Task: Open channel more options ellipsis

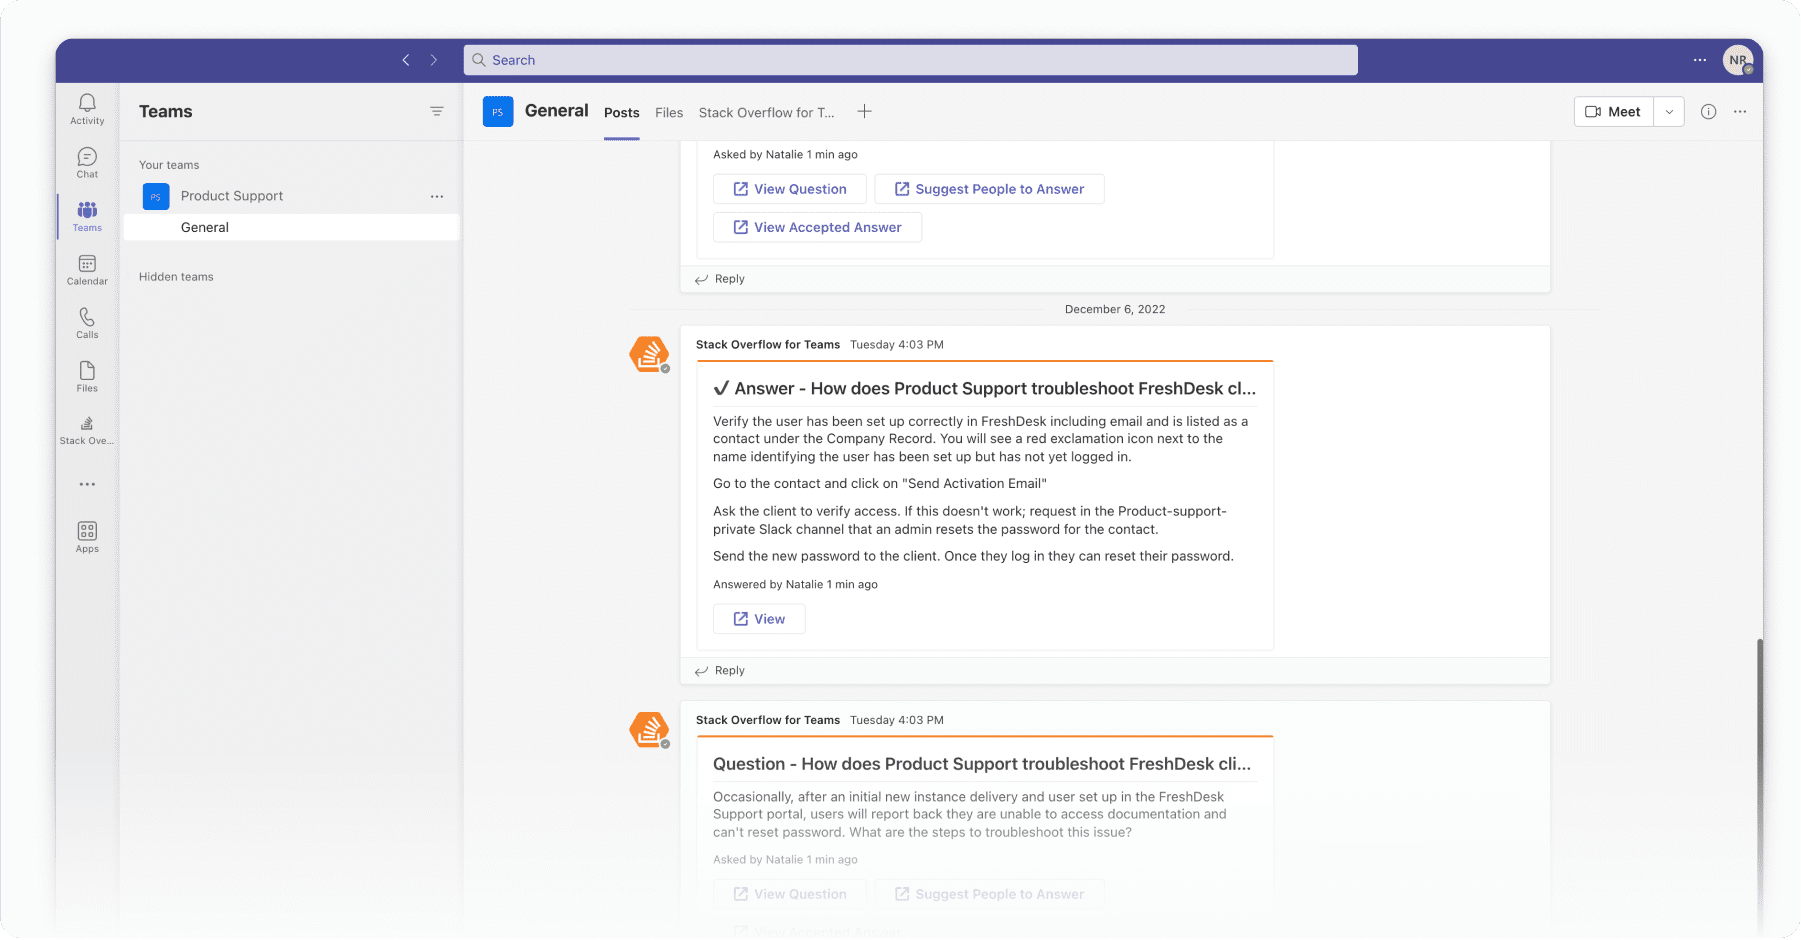Action: [x=1740, y=111]
